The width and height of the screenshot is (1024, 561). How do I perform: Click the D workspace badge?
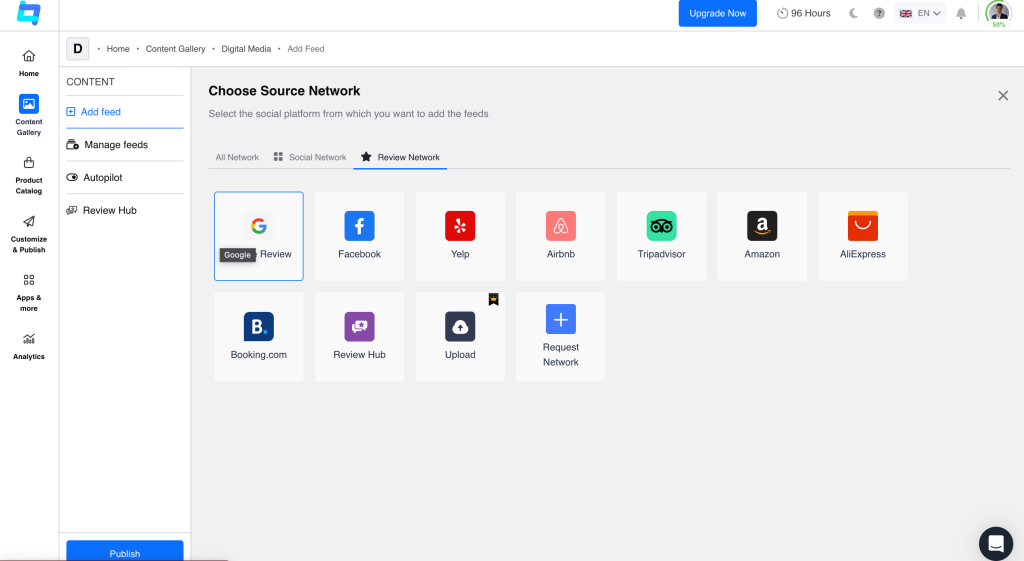78,49
